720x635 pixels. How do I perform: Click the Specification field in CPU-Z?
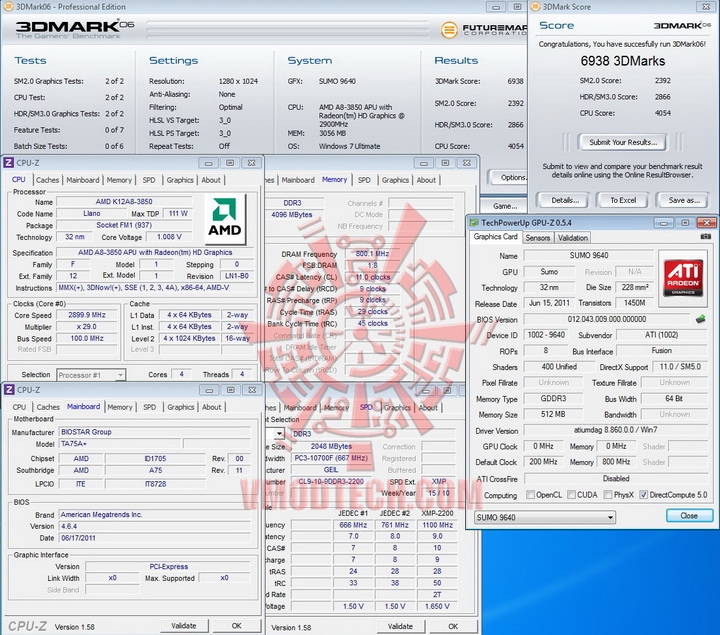point(155,253)
